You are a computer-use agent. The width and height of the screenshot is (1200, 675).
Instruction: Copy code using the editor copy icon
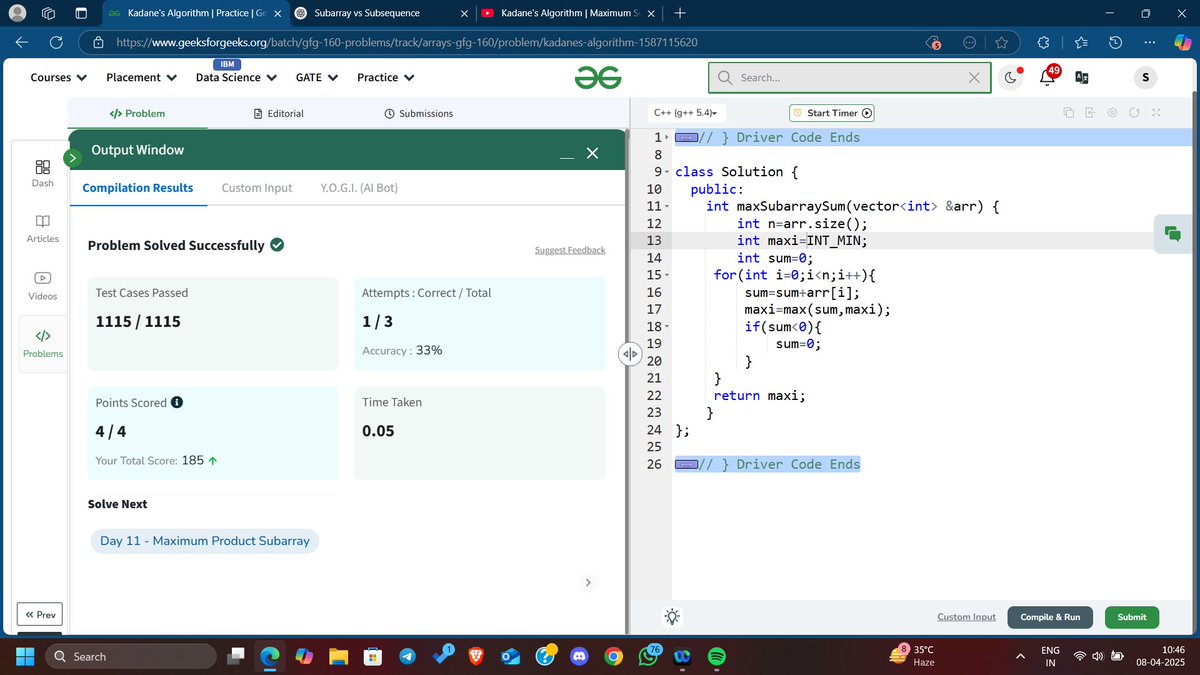pyautogui.click(x=1069, y=113)
